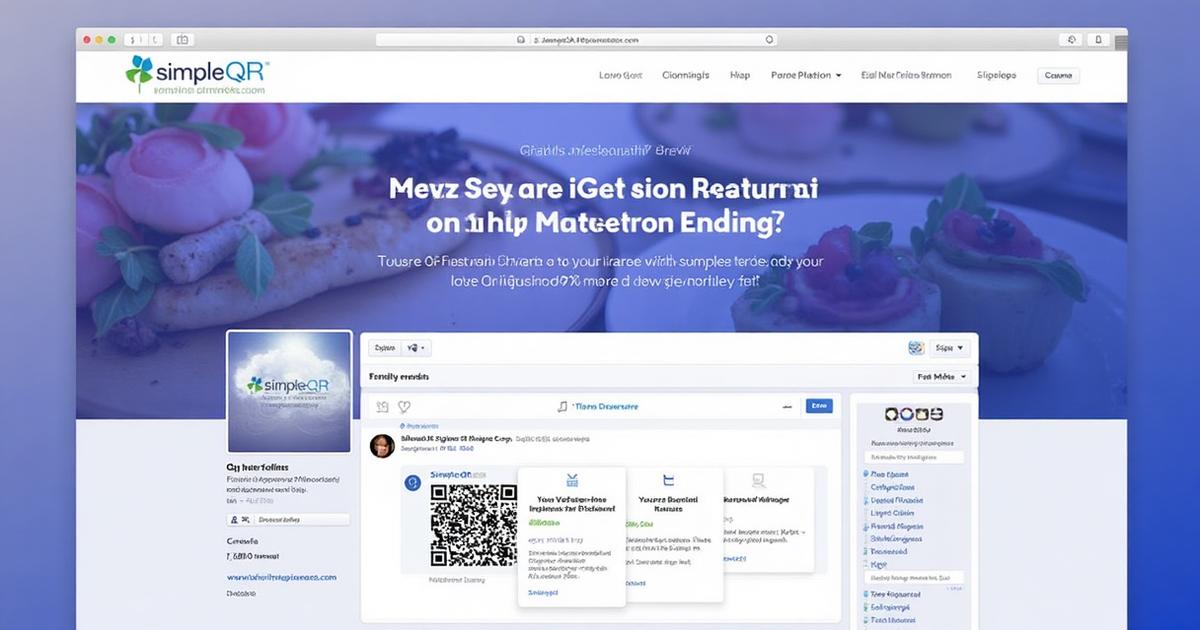This screenshot has width=1200, height=630.
Task: Click the music note icon in post toolbar
Action: (562, 407)
